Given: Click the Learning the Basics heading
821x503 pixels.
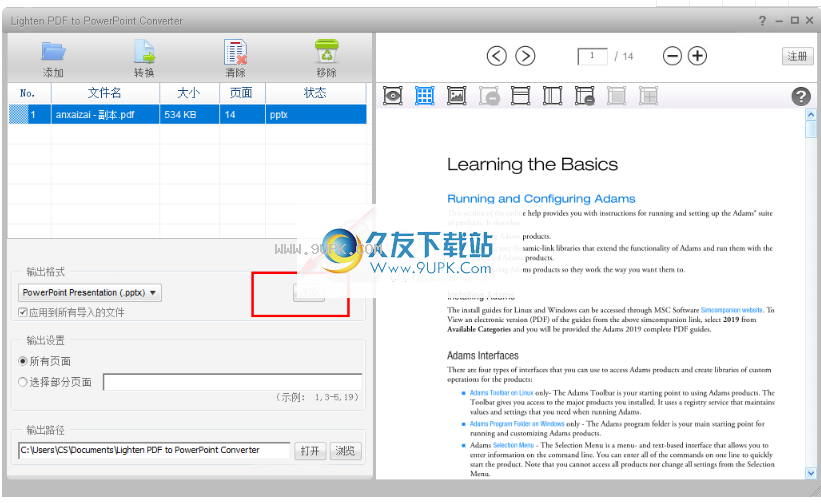Looking at the screenshot, I should pos(532,164).
